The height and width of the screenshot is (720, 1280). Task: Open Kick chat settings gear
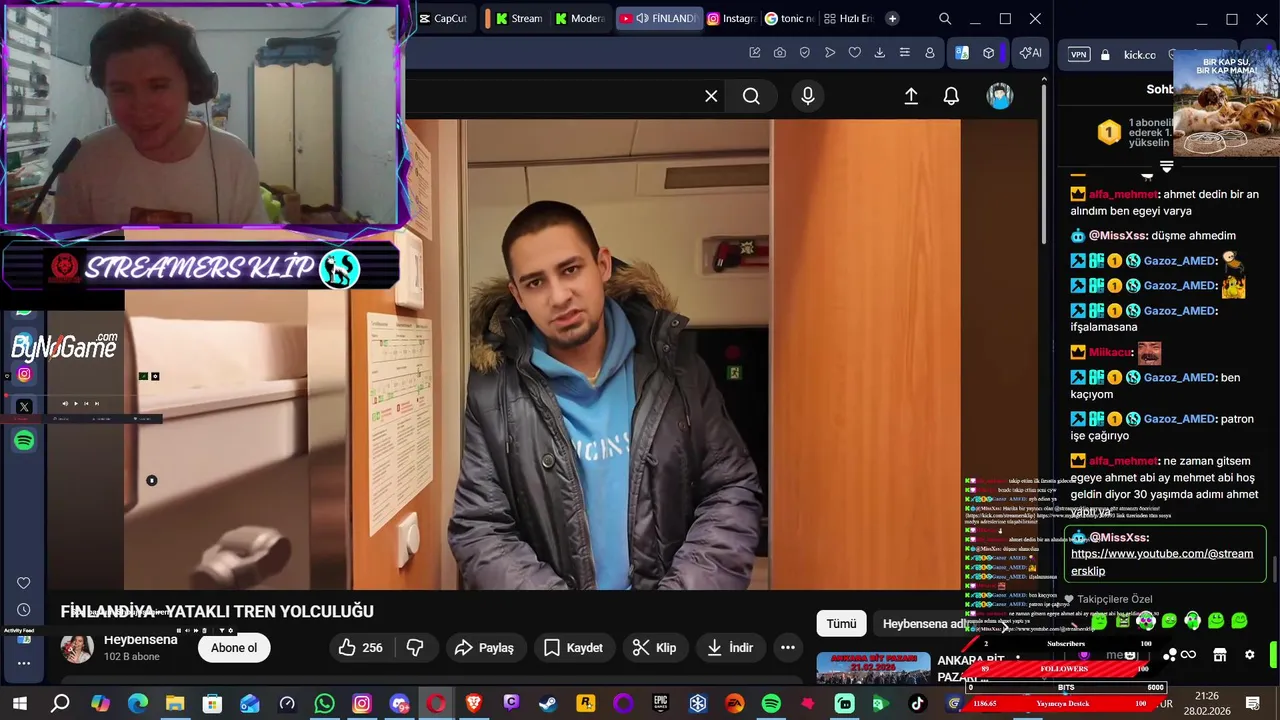coord(1249,655)
